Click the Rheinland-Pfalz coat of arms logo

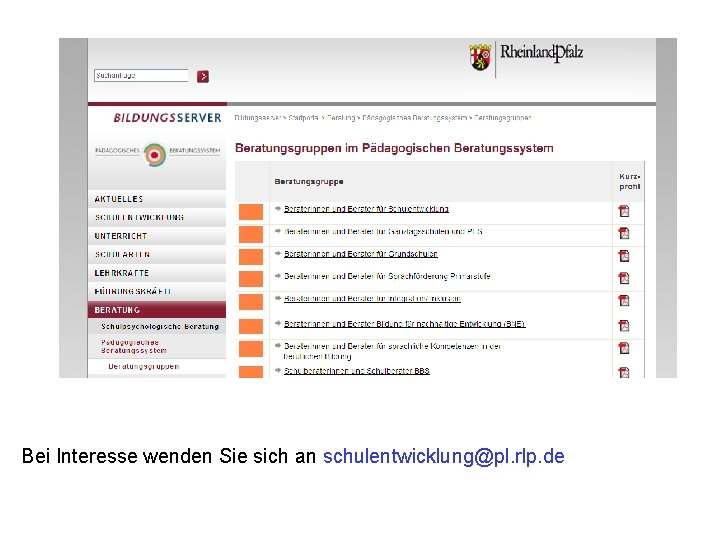[480, 57]
